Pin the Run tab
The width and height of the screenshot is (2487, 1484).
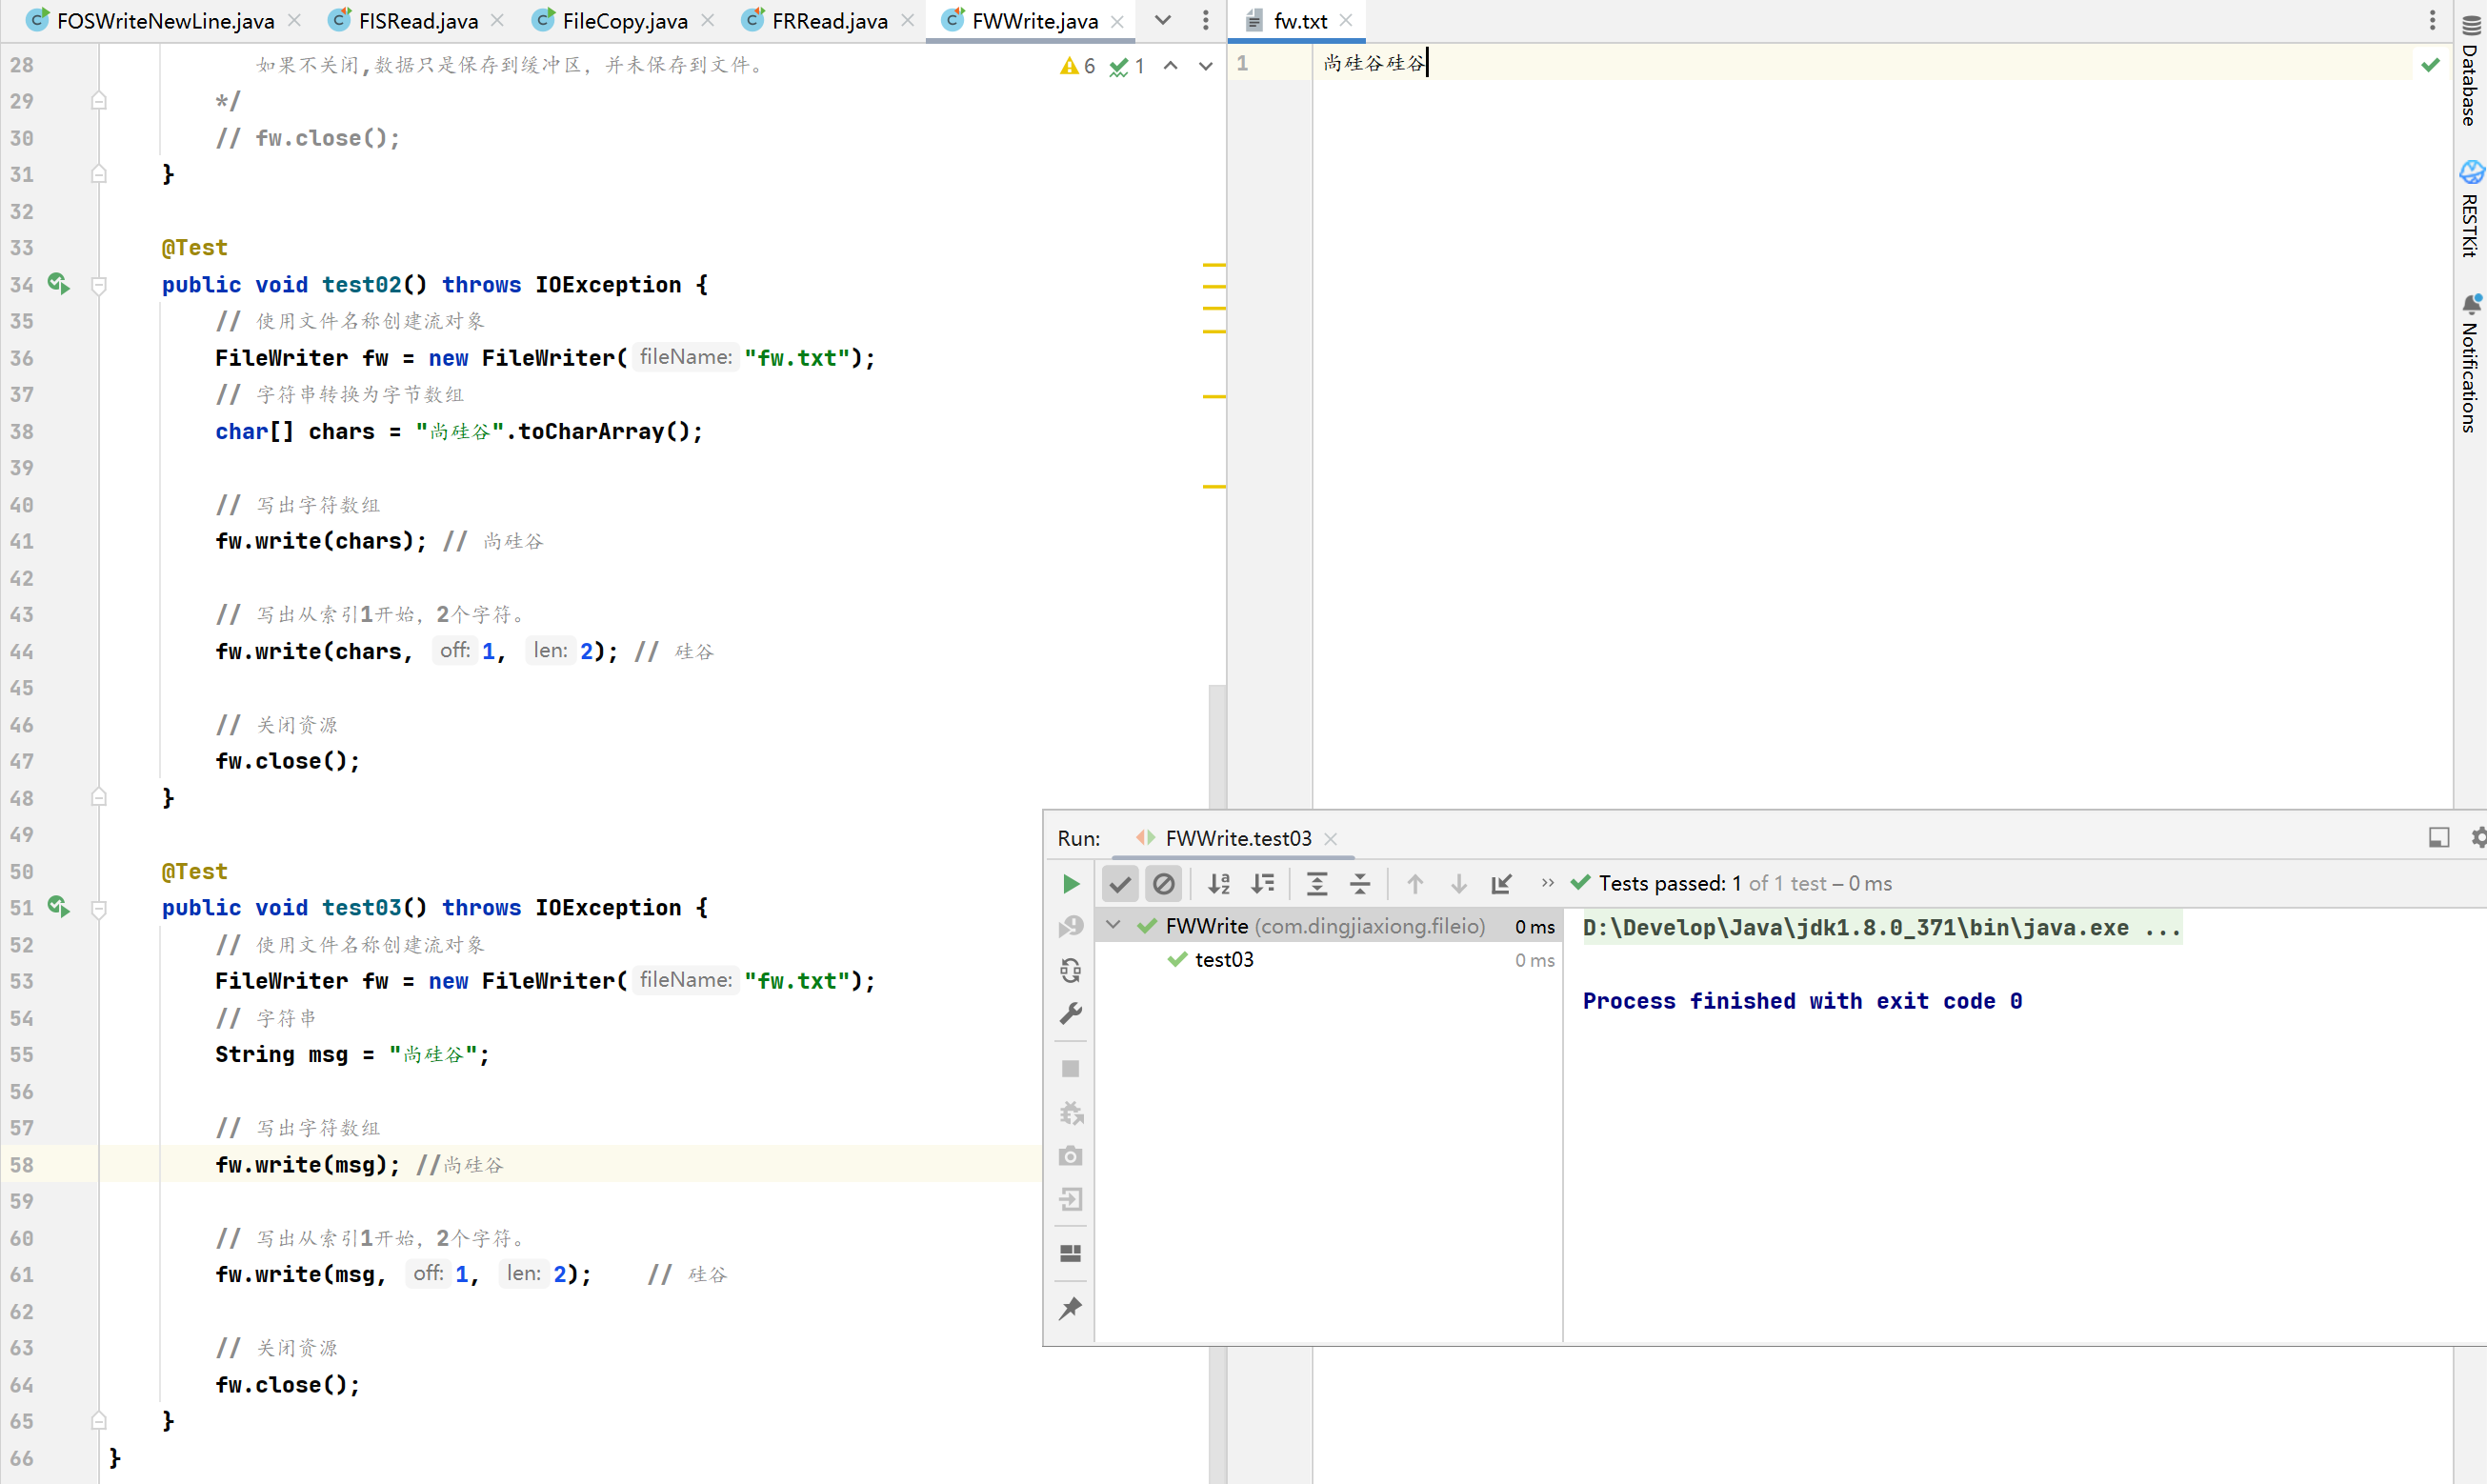pyautogui.click(x=1070, y=1308)
